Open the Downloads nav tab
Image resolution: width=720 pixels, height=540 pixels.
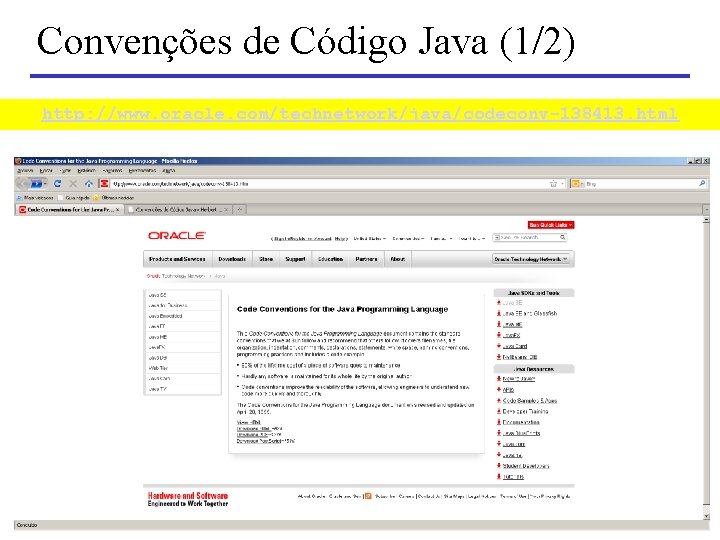(232, 259)
